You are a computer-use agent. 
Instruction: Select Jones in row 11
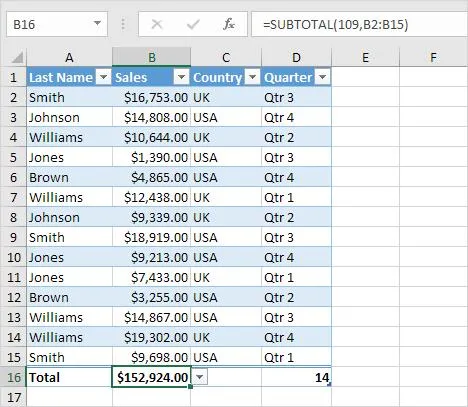coord(69,277)
